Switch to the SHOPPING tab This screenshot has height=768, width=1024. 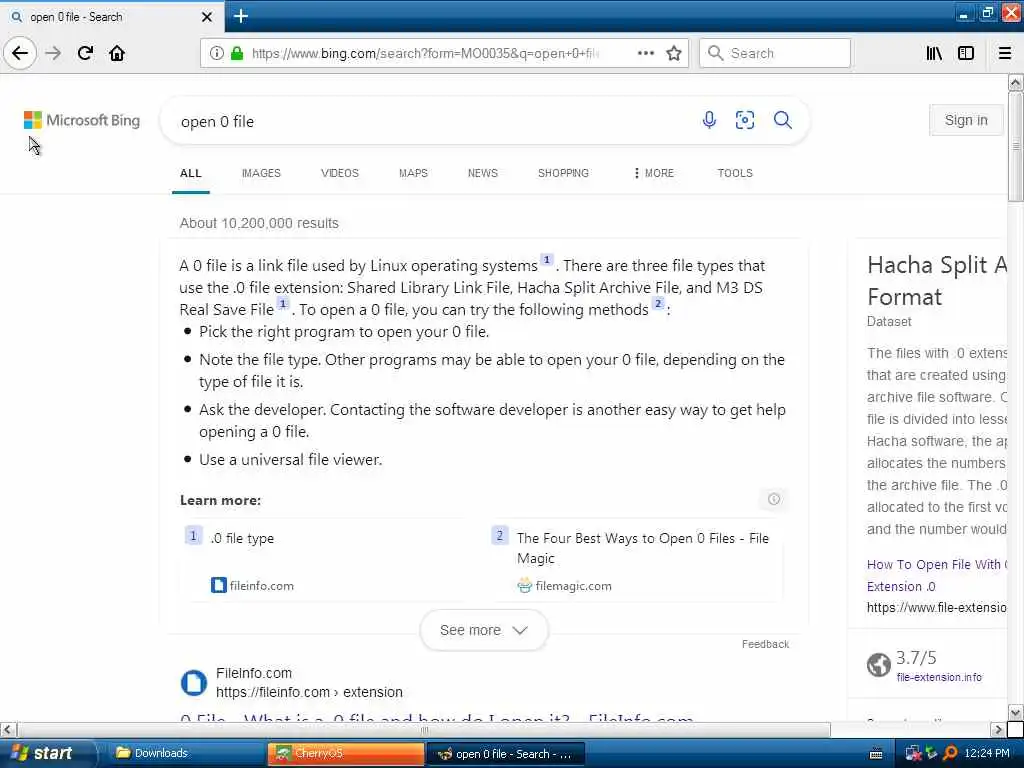[x=563, y=173]
